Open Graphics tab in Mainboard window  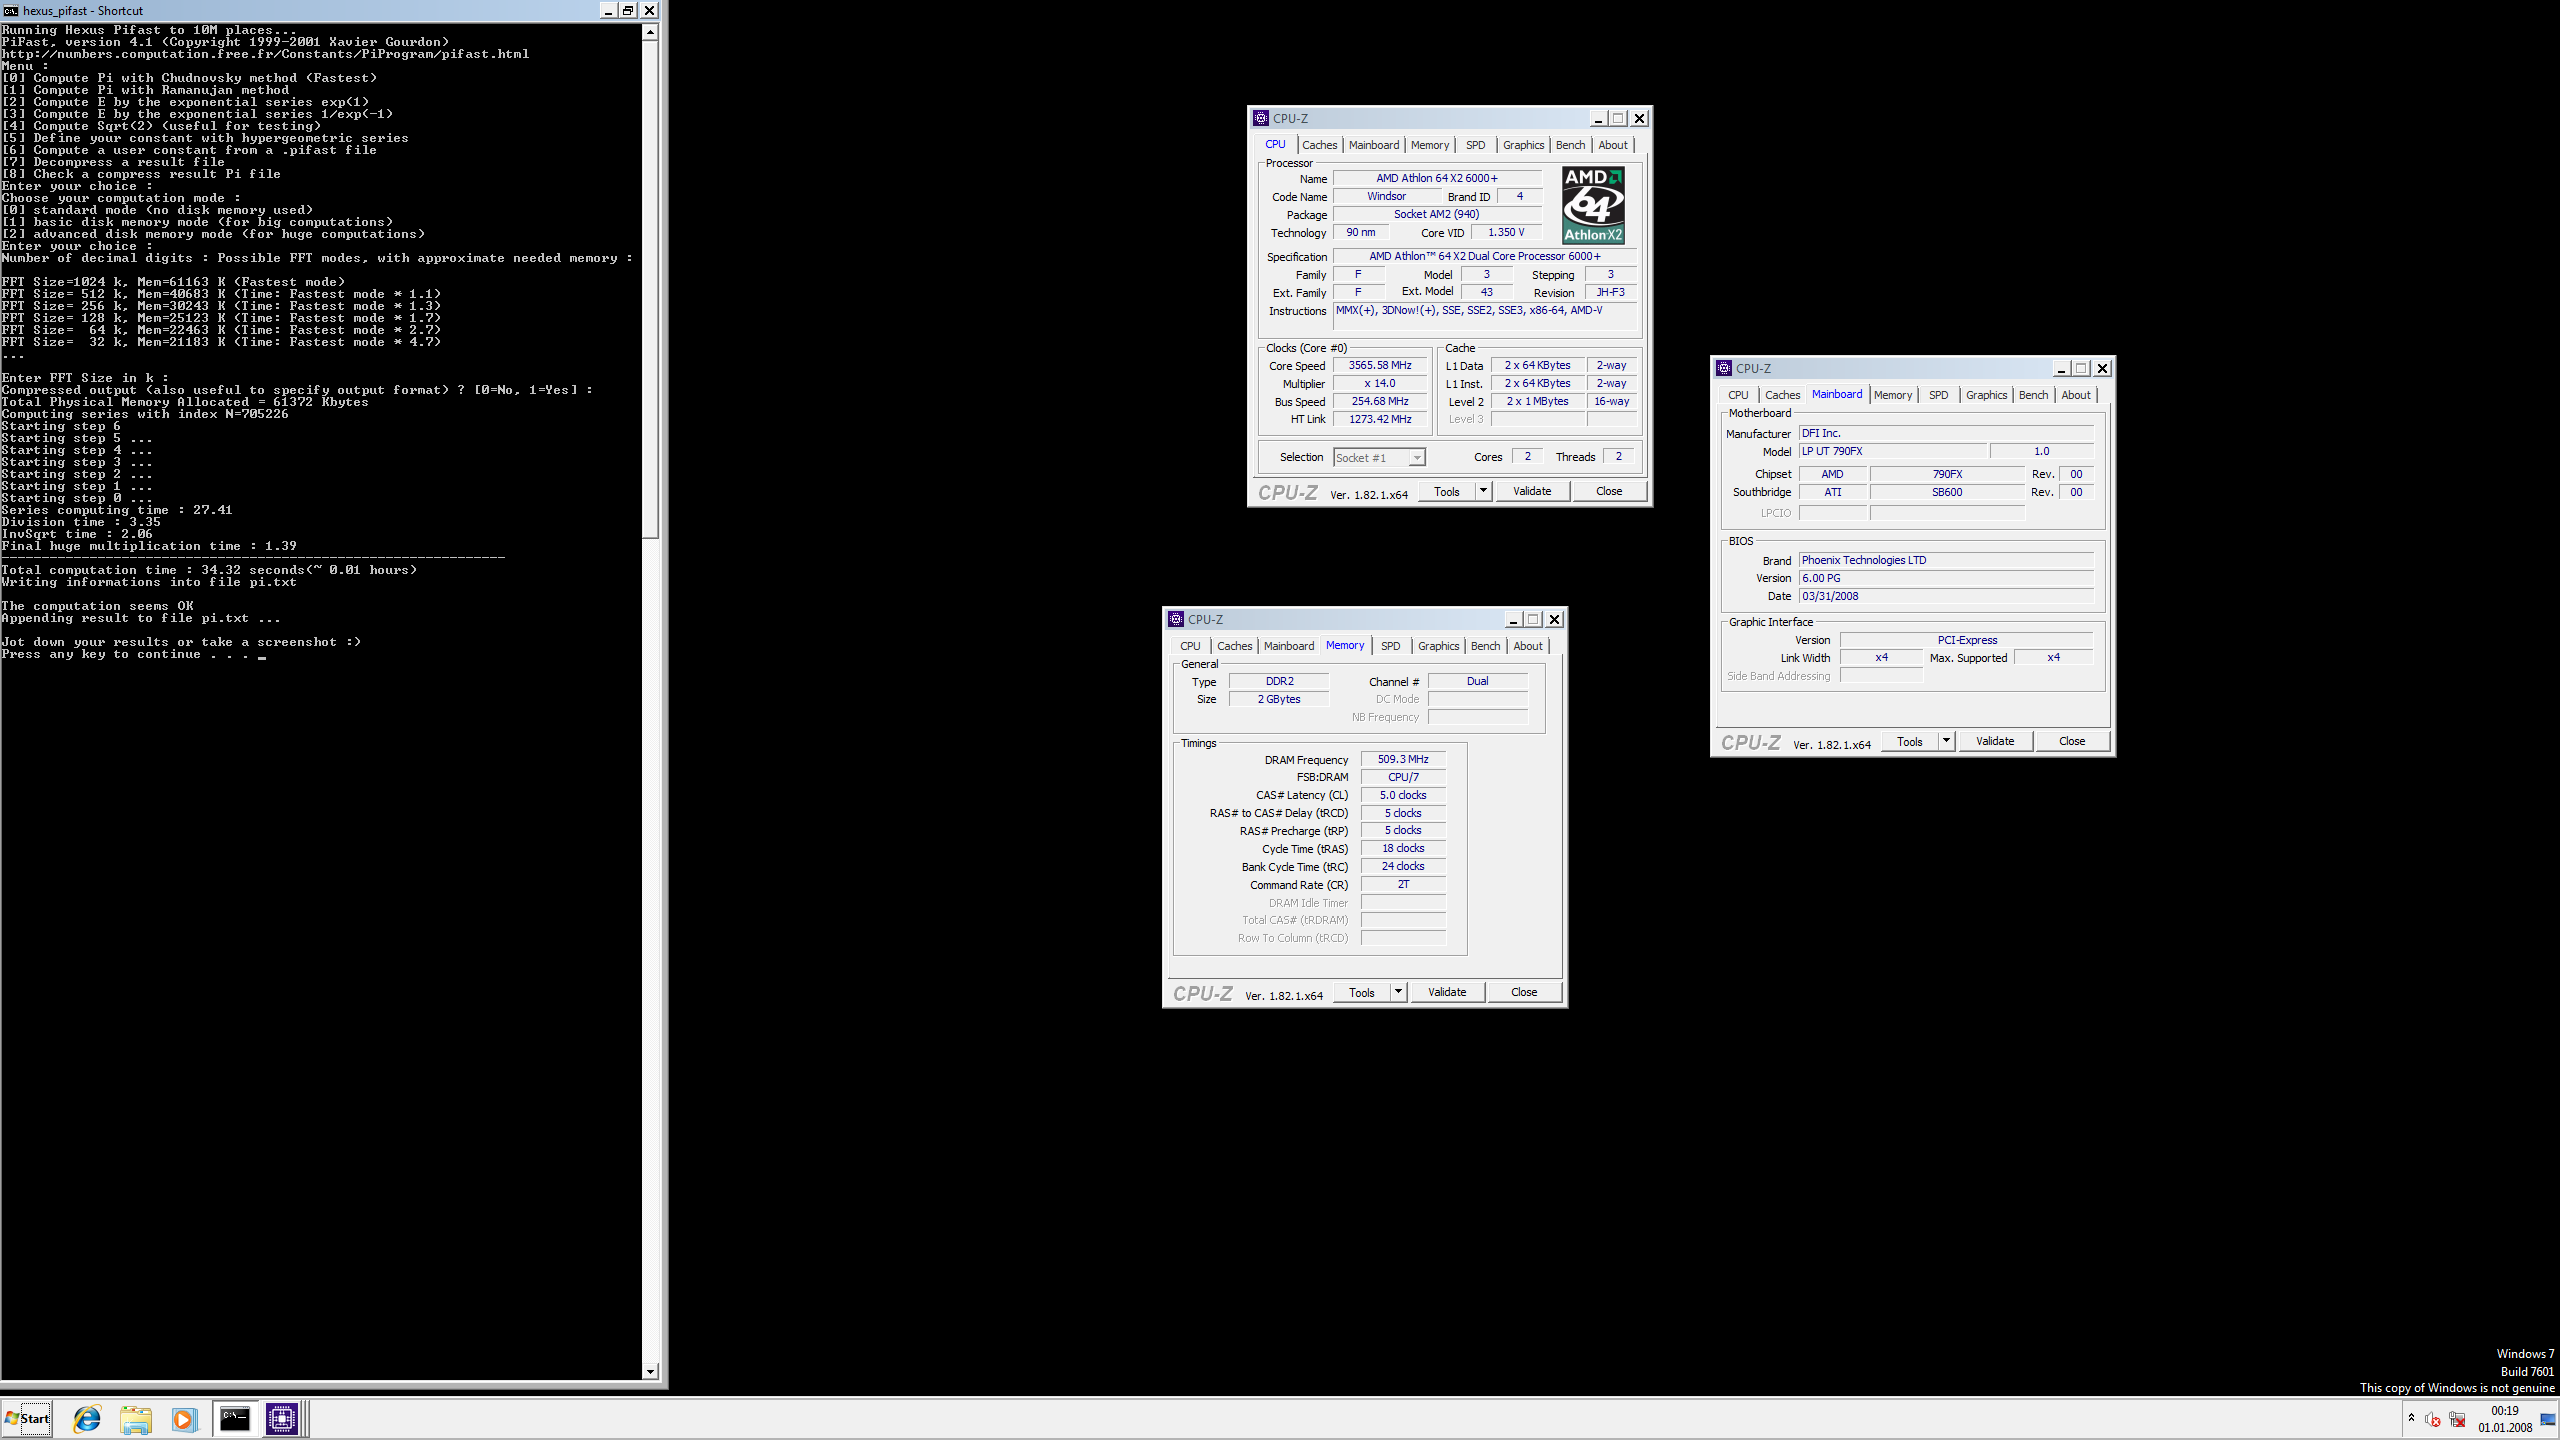[x=1986, y=395]
